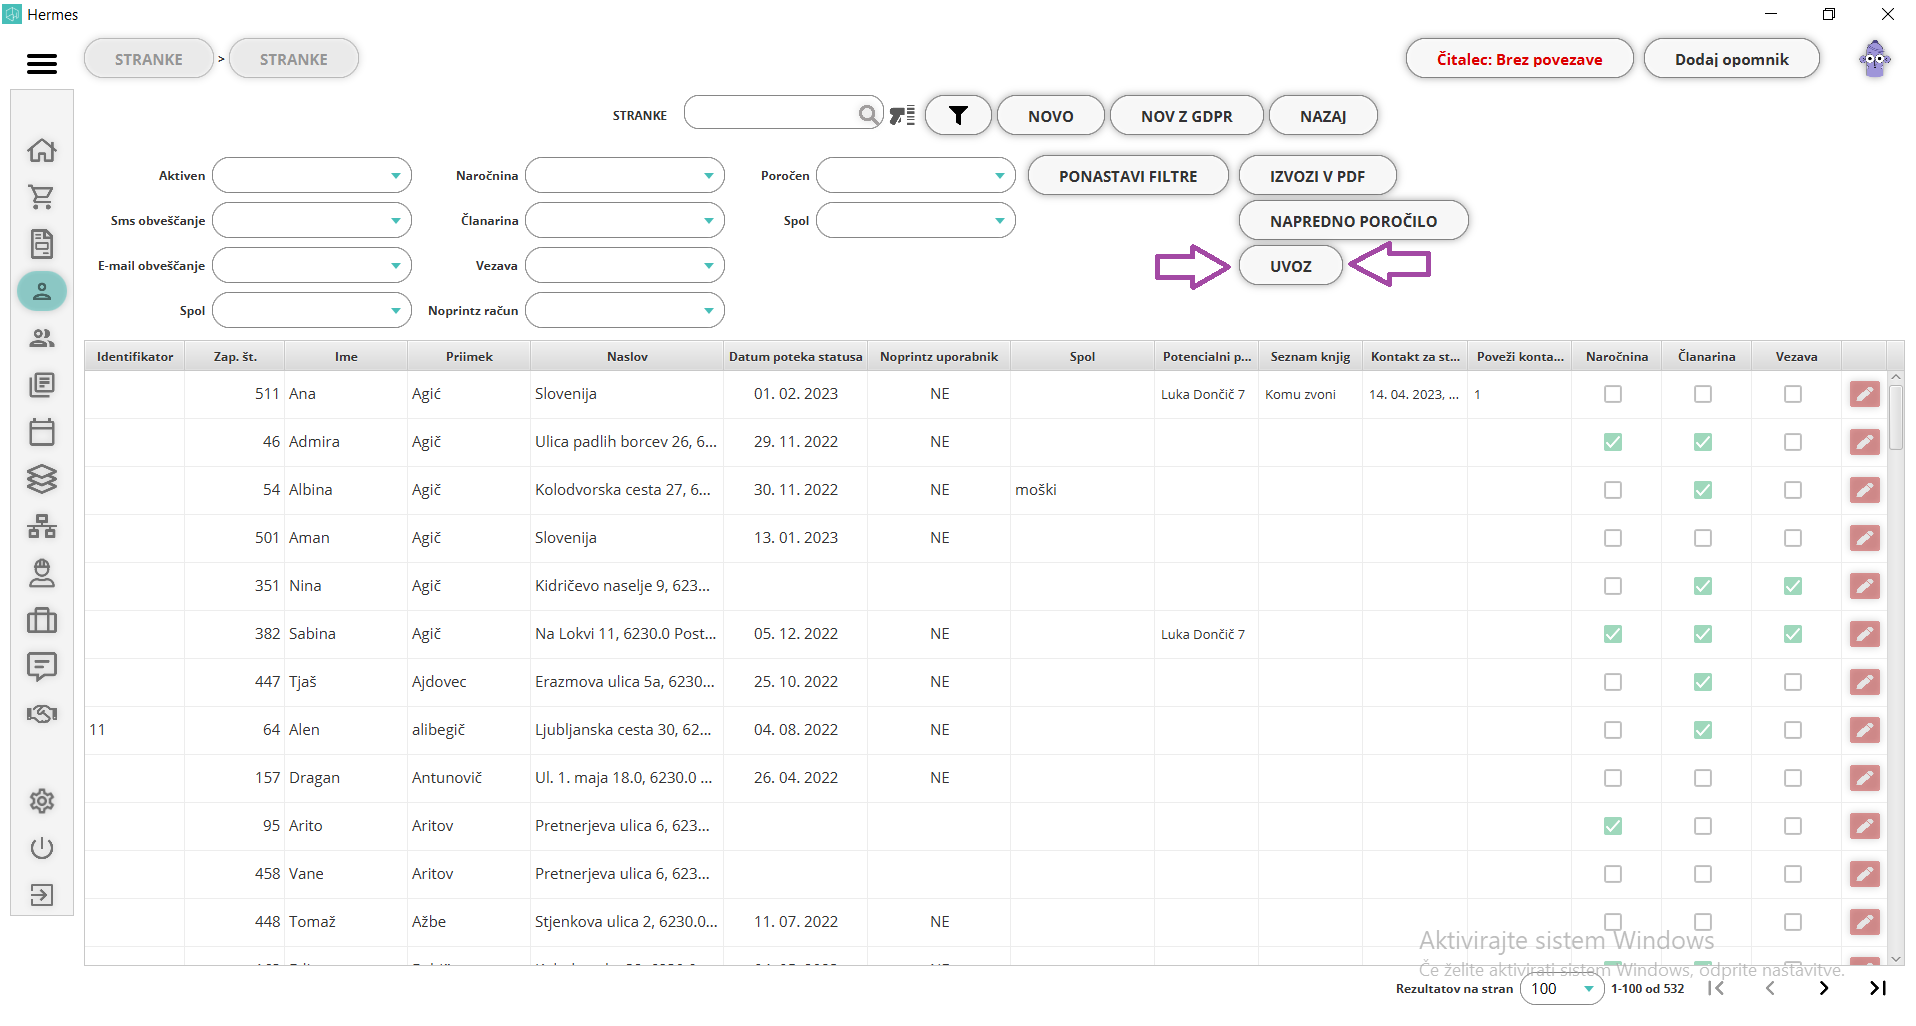Open the user avatar at top right

[1875, 59]
